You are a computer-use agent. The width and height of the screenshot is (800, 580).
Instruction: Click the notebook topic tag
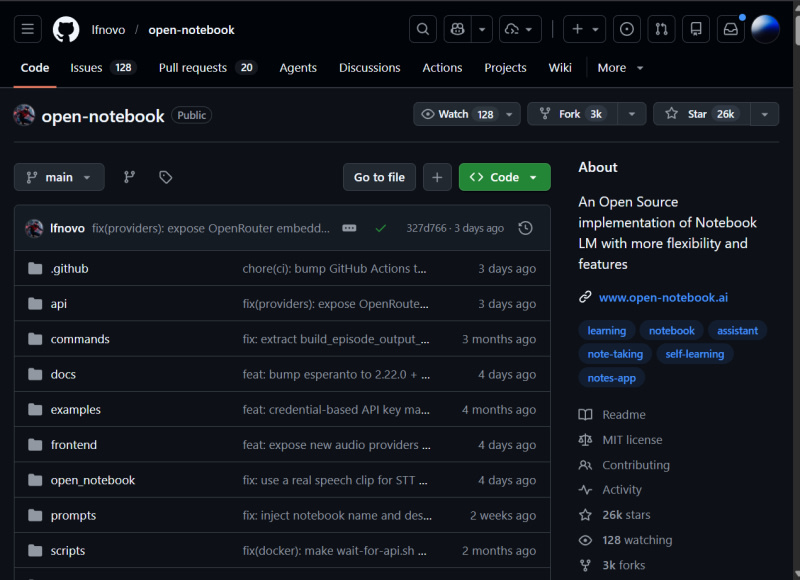pos(671,331)
